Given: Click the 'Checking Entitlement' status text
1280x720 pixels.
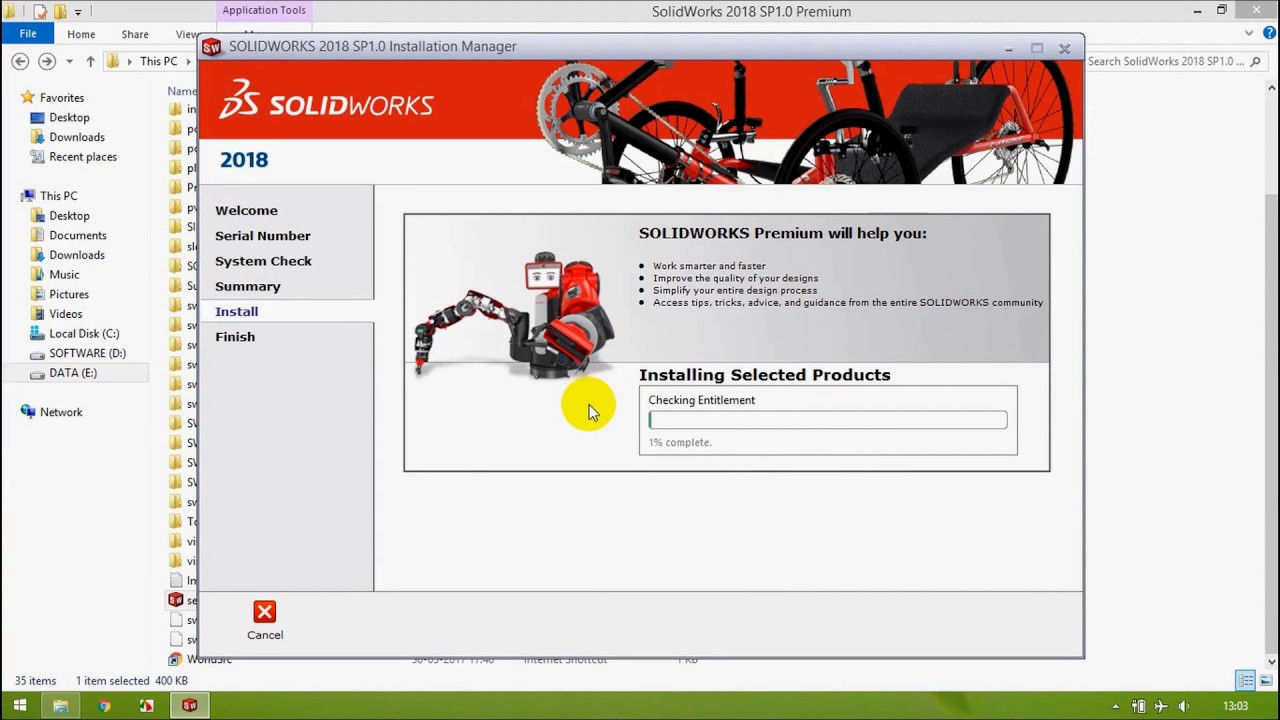Looking at the screenshot, I should point(701,400).
